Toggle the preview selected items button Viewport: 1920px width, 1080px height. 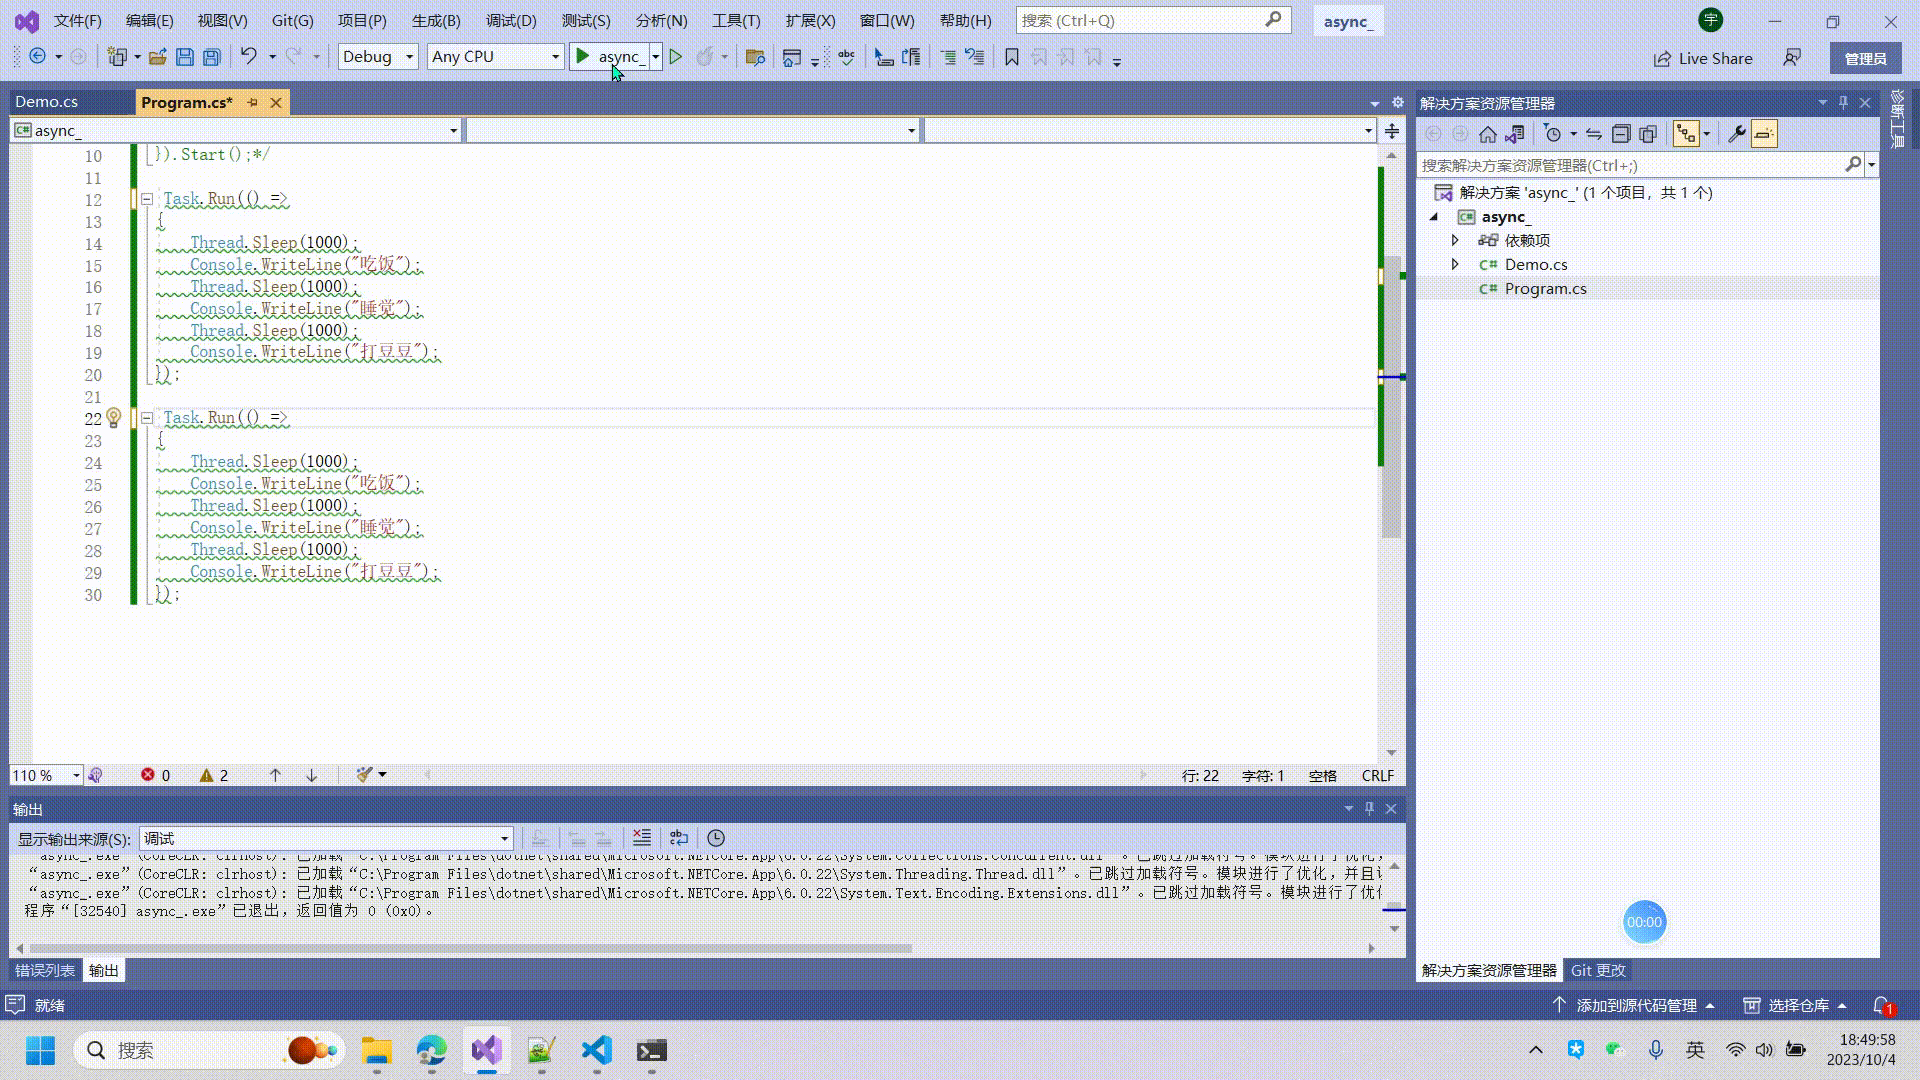1764,134
